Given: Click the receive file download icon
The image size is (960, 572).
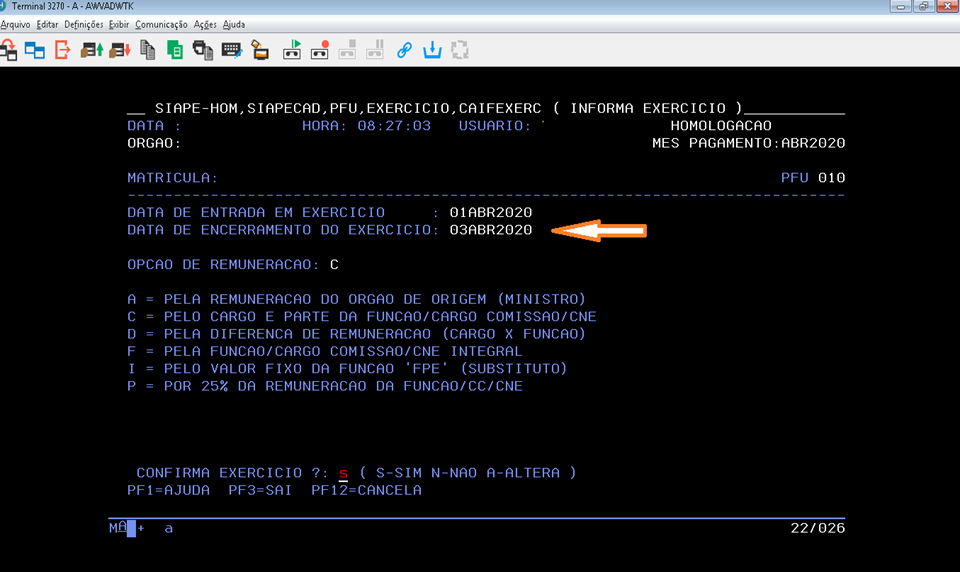Looking at the screenshot, I should point(120,50).
